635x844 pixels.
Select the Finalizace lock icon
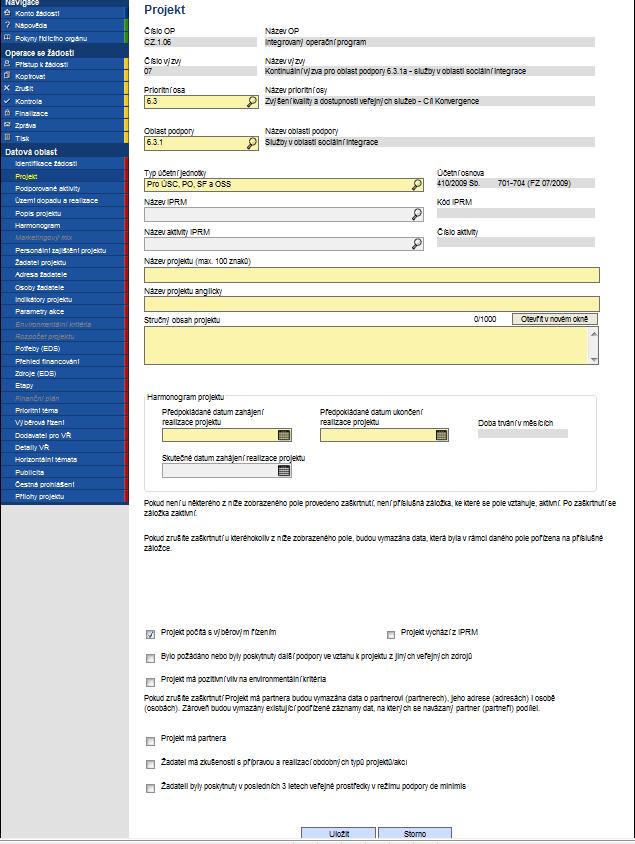coord(7,113)
